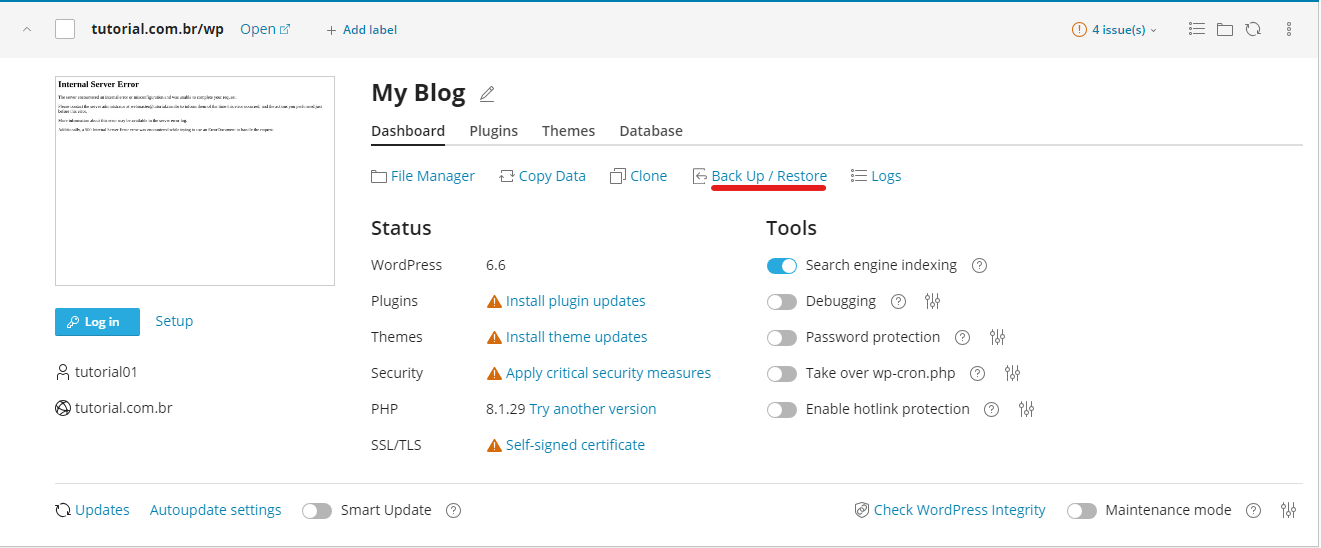Disable Search engine indexing toggle
Screen dimensions: 1321x548
pyautogui.click(x=782, y=266)
